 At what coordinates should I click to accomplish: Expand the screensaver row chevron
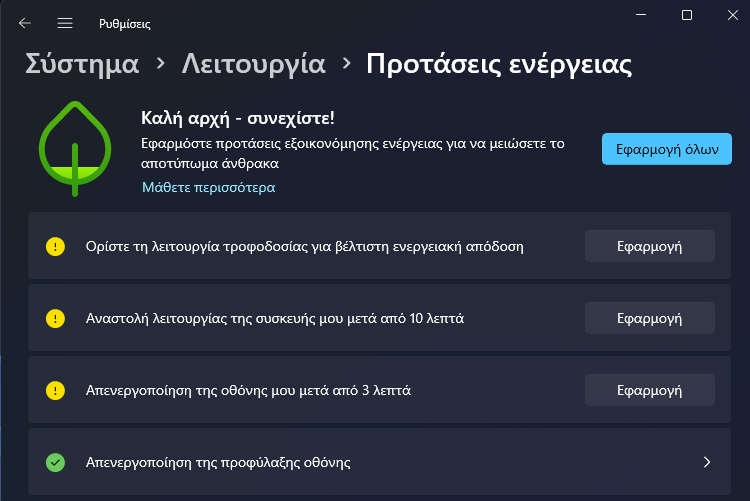(x=706, y=462)
